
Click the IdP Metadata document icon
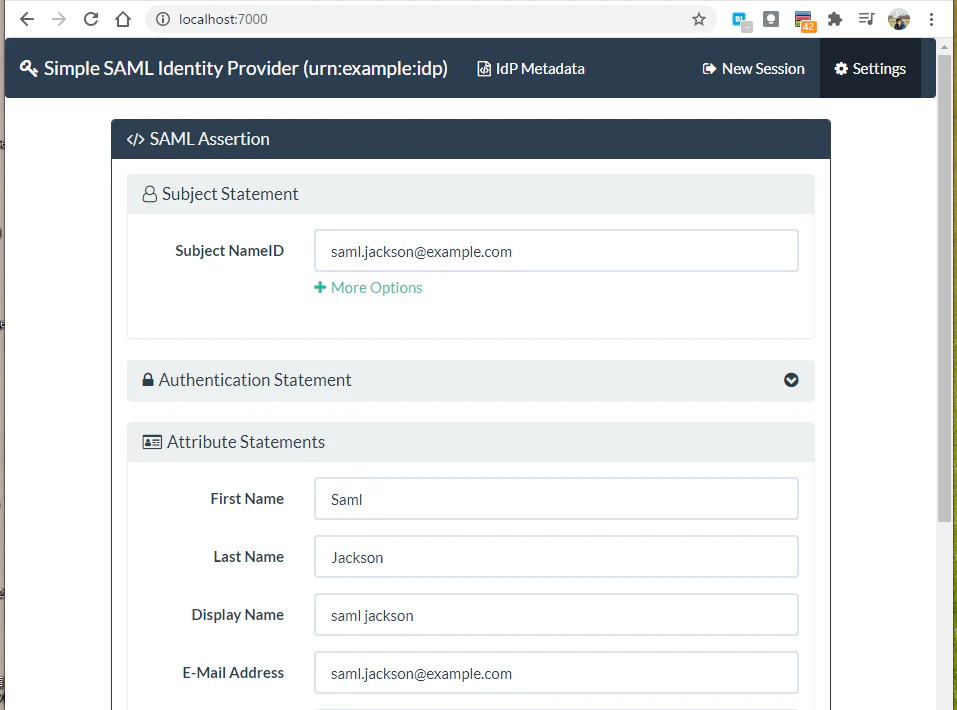[x=483, y=69]
